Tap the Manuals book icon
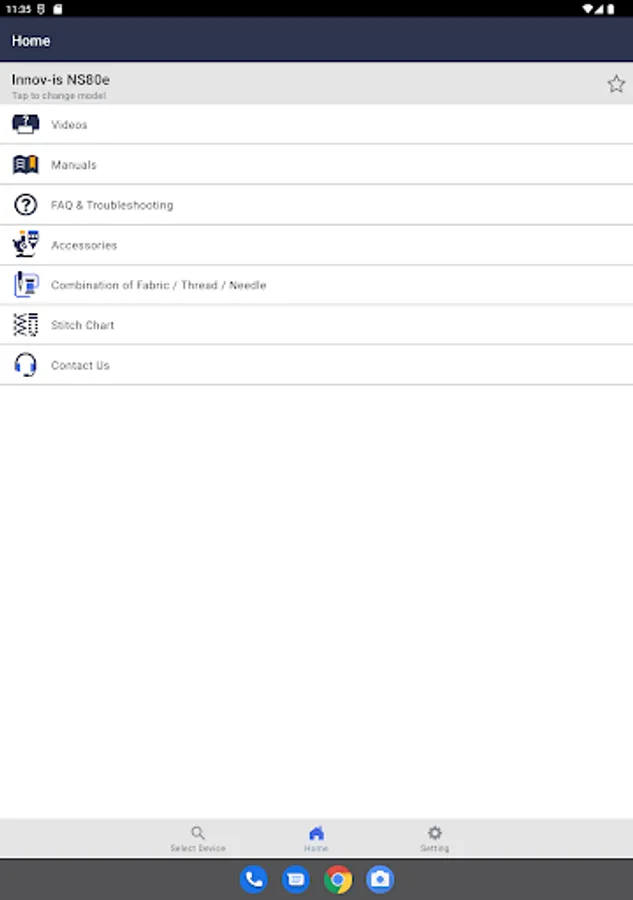The image size is (633, 900). click(x=26, y=165)
